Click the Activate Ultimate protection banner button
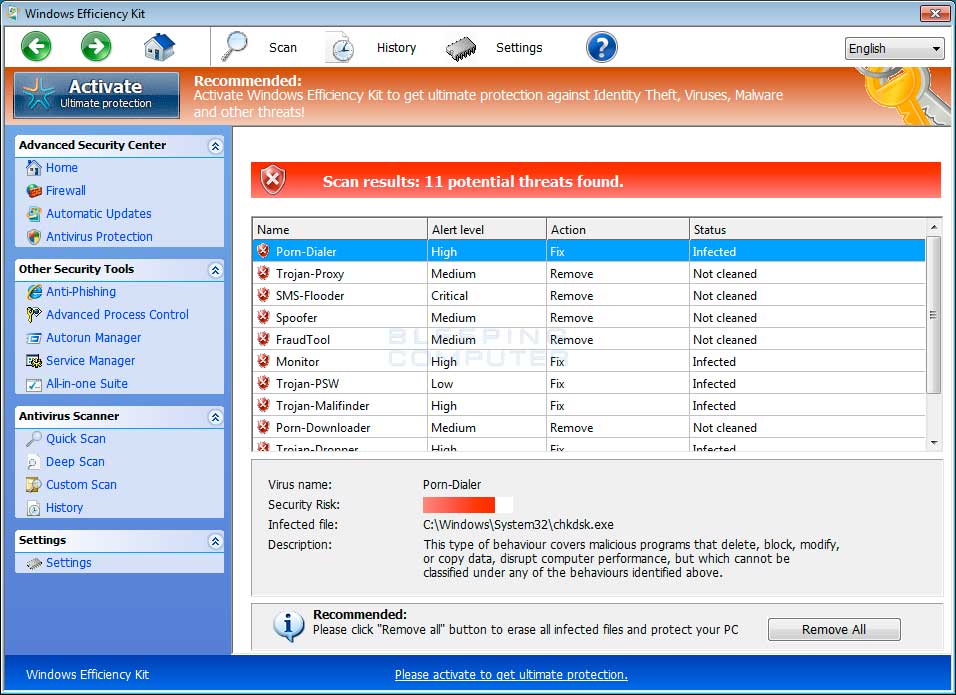 (x=95, y=94)
